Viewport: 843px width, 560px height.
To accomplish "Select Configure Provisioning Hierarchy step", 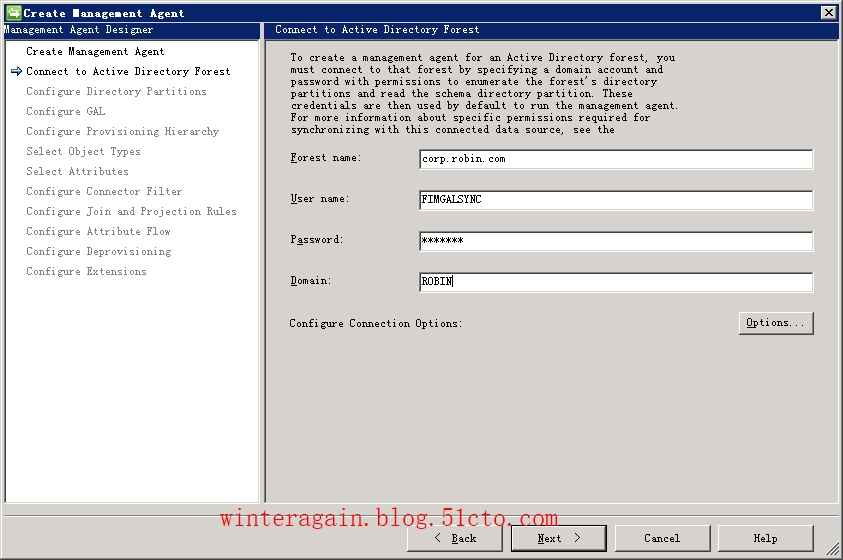I will pos(123,132).
